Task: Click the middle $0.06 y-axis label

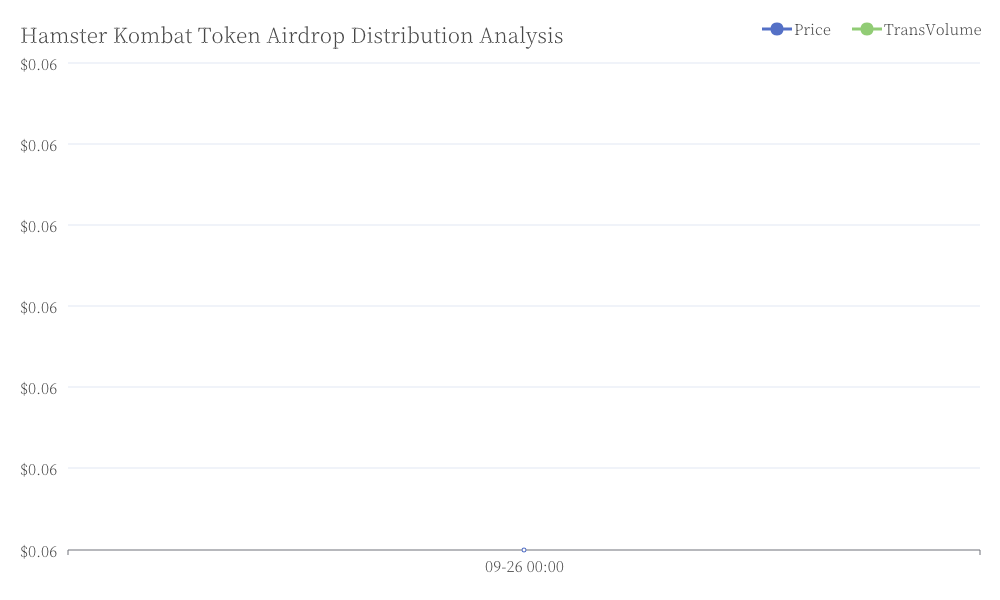Action: pos(38,307)
